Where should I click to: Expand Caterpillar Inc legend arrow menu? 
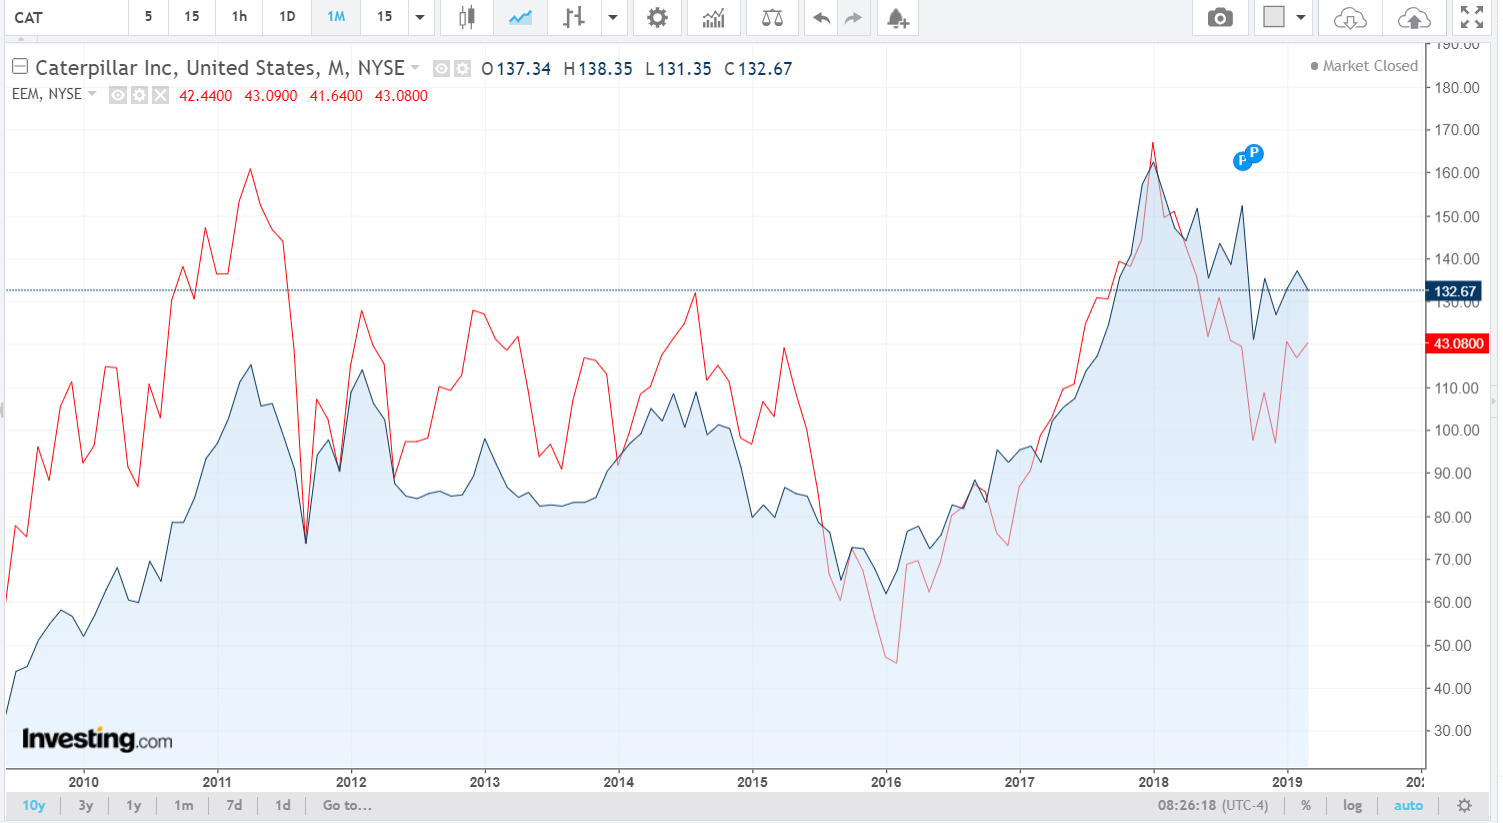coord(415,68)
